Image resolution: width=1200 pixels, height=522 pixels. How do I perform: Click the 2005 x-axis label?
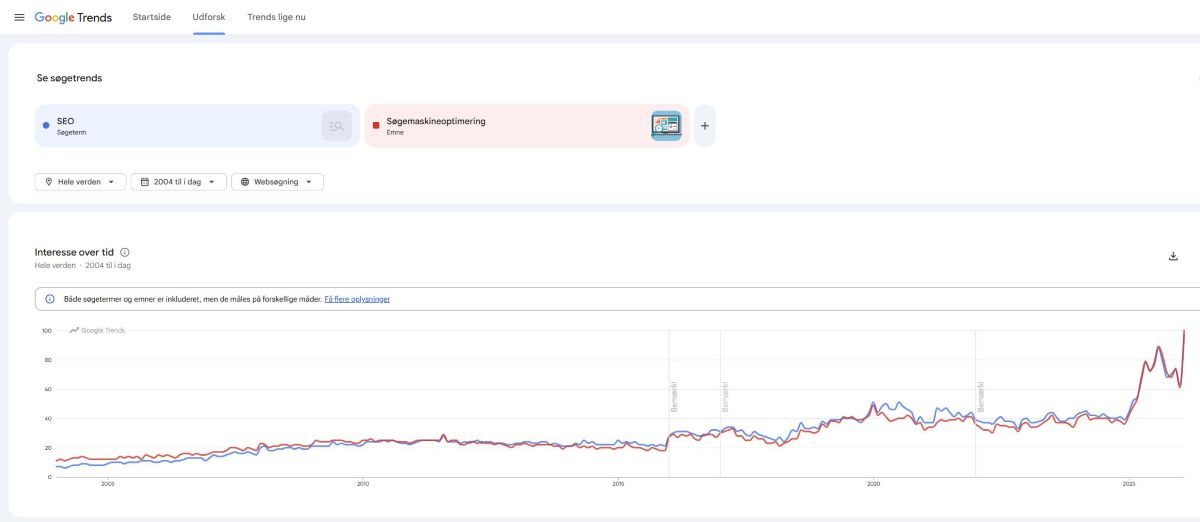[108, 484]
